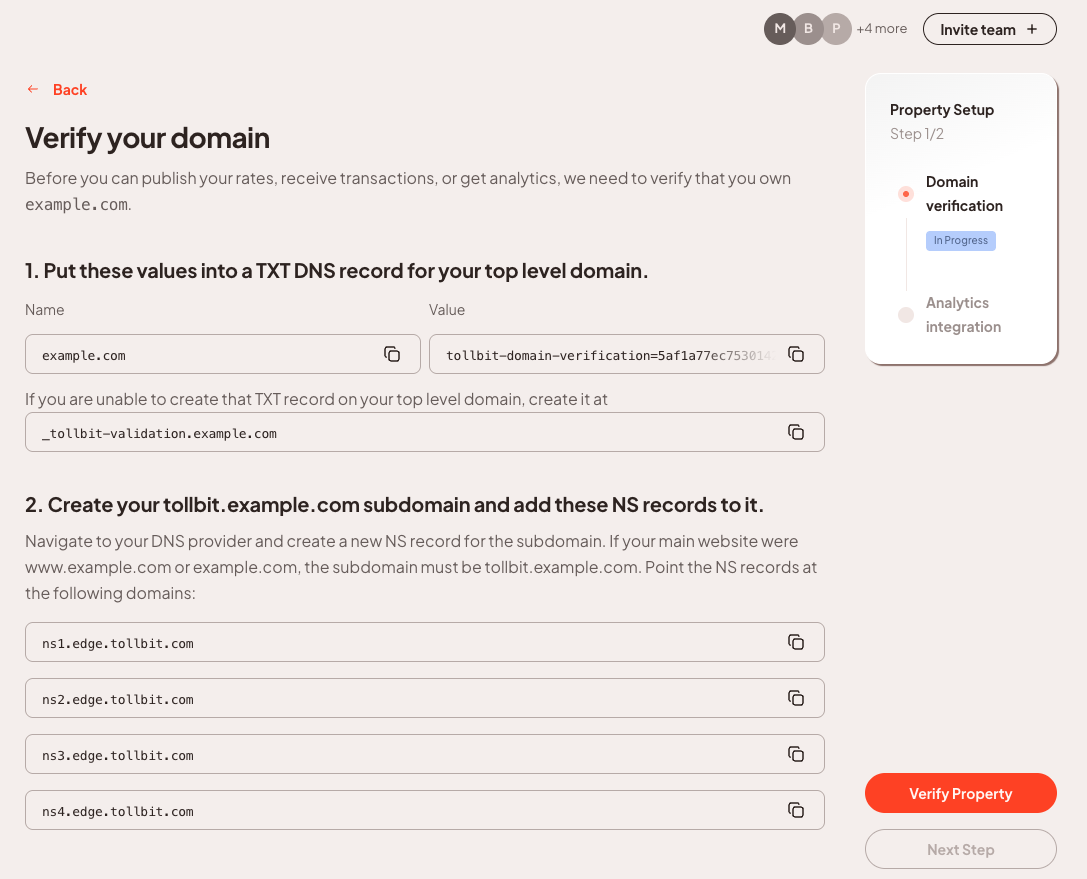The width and height of the screenshot is (1087, 879).
Task: Click the _tollbit-validation.example.com field
Action: click(x=425, y=432)
